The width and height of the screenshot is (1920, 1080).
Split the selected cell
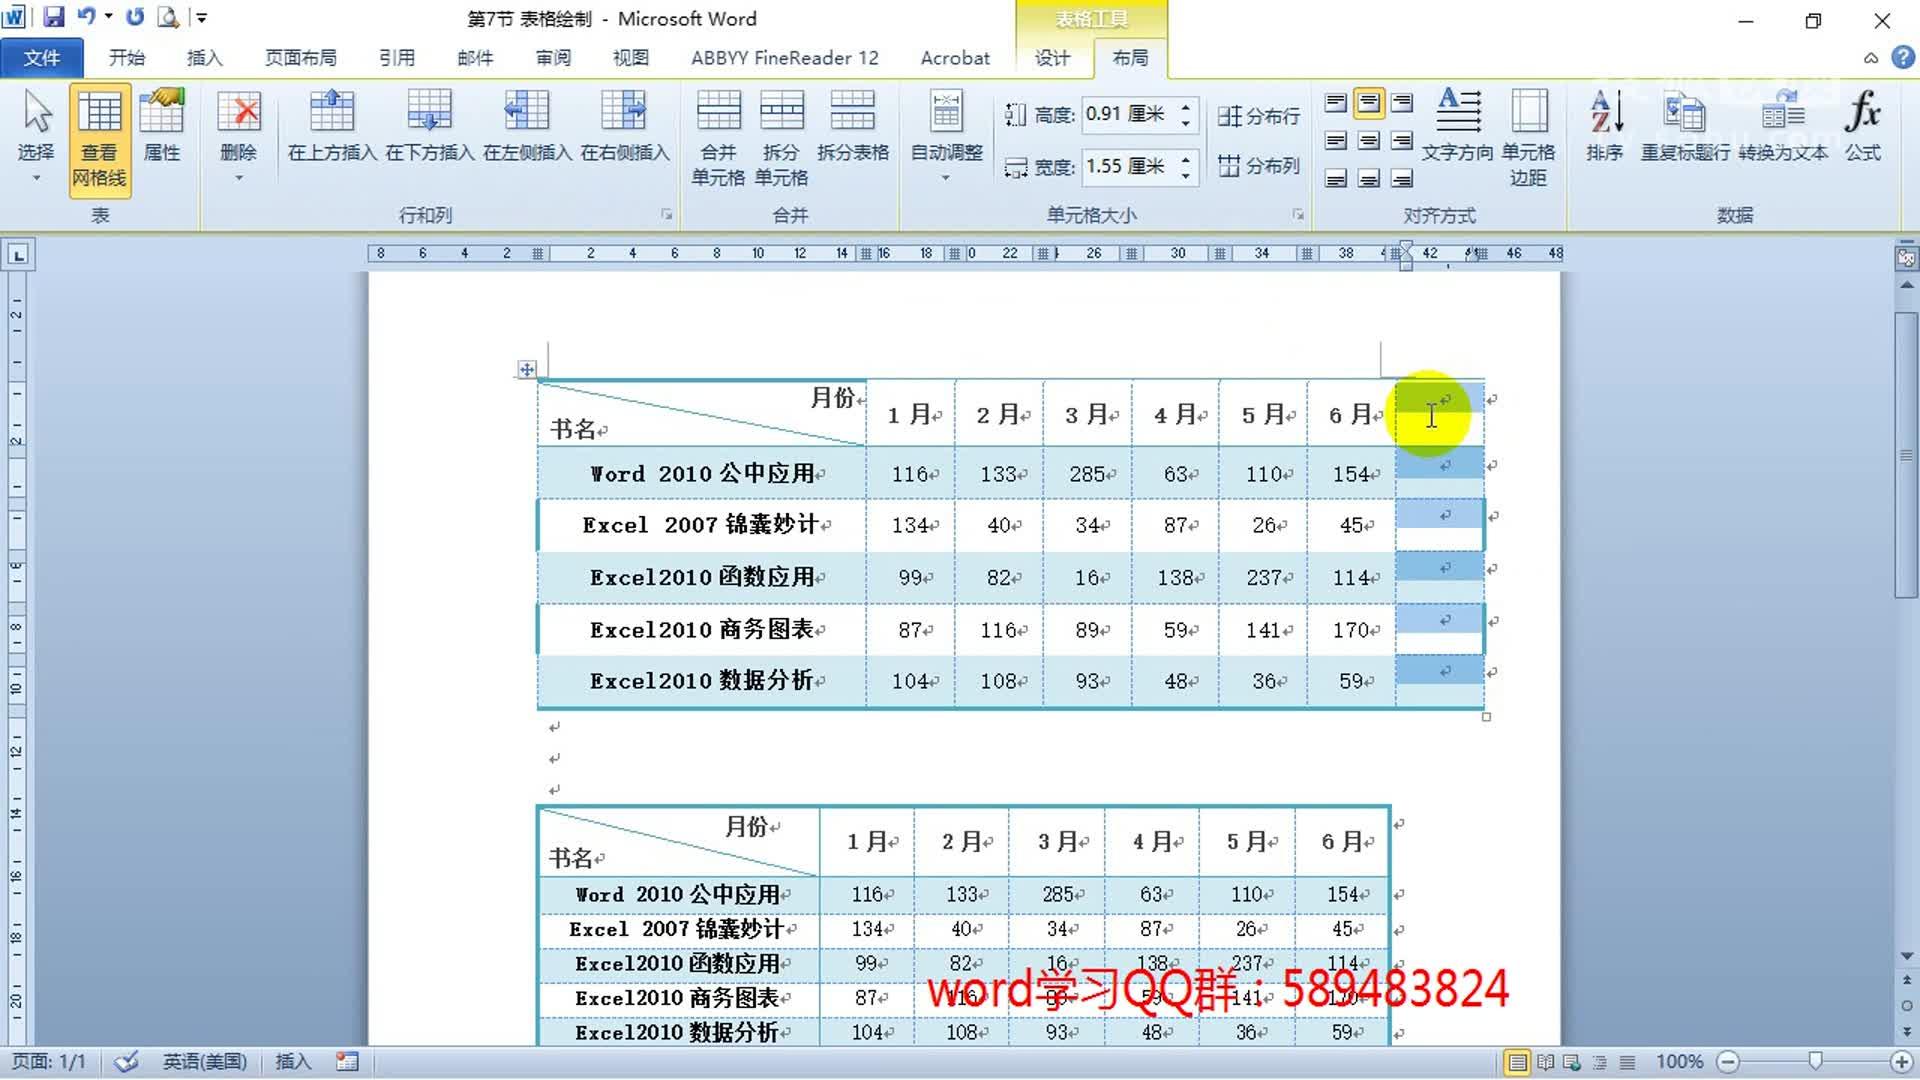click(x=782, y=138)
